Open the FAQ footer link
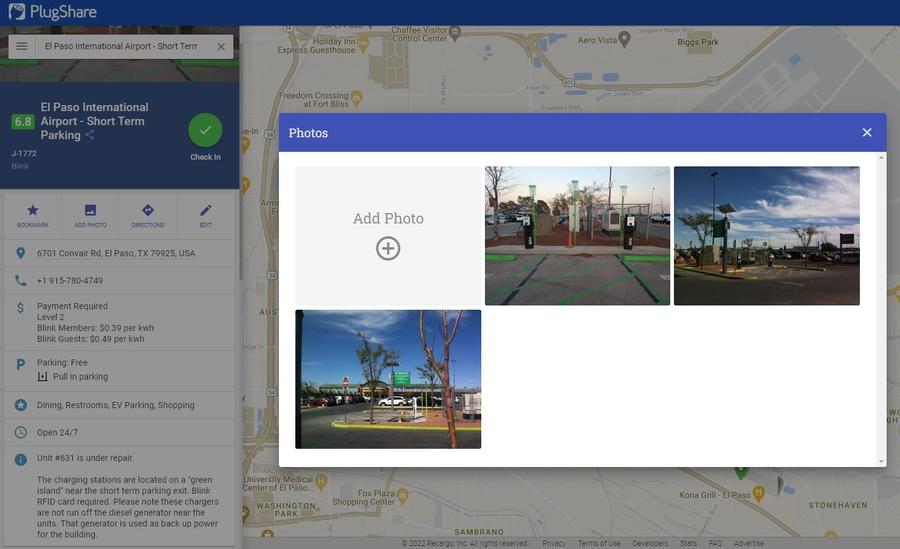The width and height of the screenshot is (900, 549). point(715,543)
